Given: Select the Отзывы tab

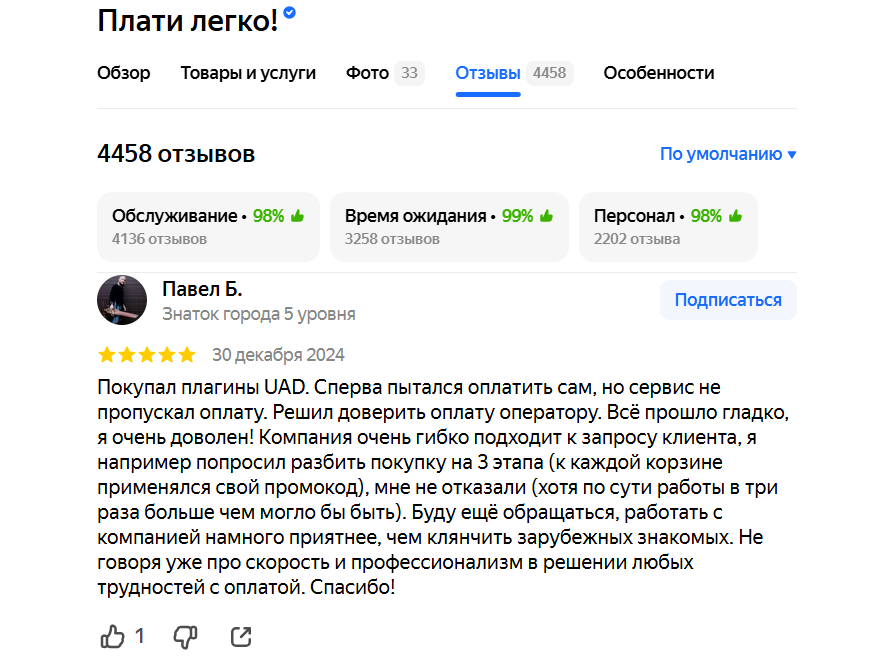Looking at the screenshot, I should 488,73.
